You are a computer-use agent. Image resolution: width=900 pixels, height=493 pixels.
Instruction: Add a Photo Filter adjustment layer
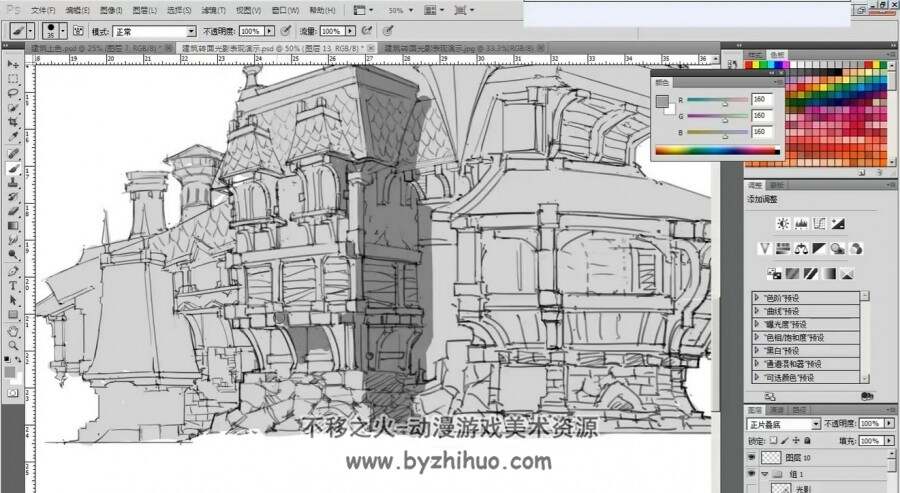coord(837,249)
